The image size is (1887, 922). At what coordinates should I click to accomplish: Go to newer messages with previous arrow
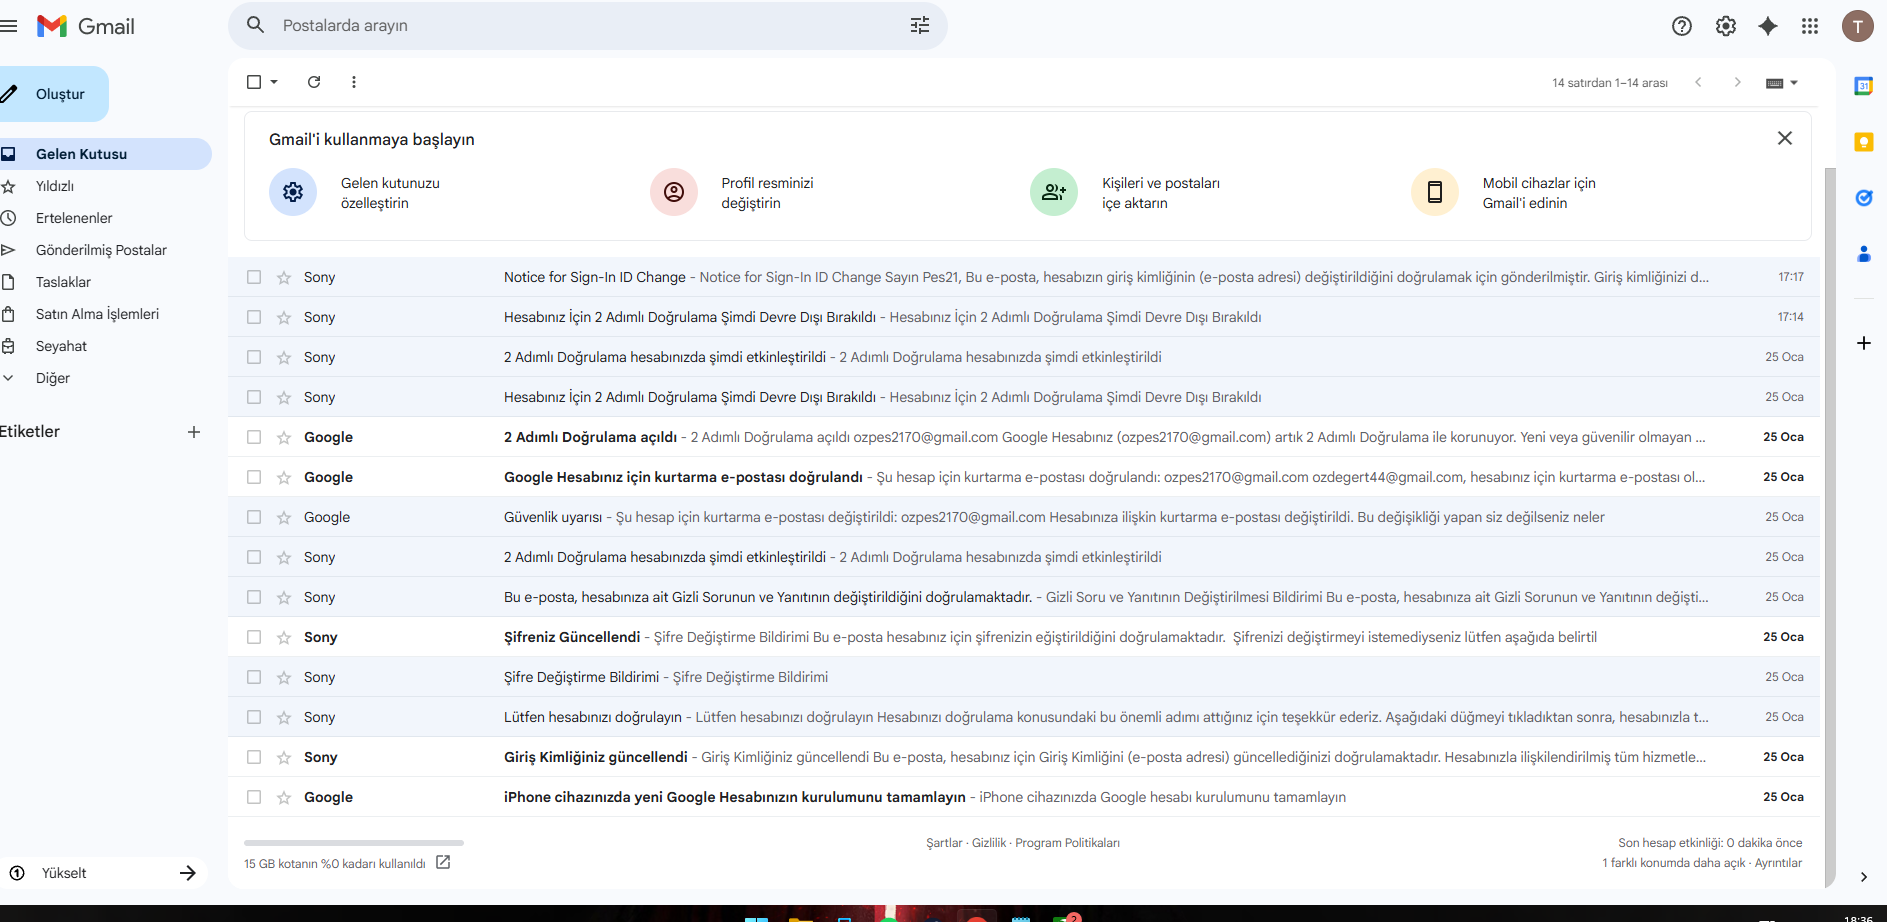1698,82
